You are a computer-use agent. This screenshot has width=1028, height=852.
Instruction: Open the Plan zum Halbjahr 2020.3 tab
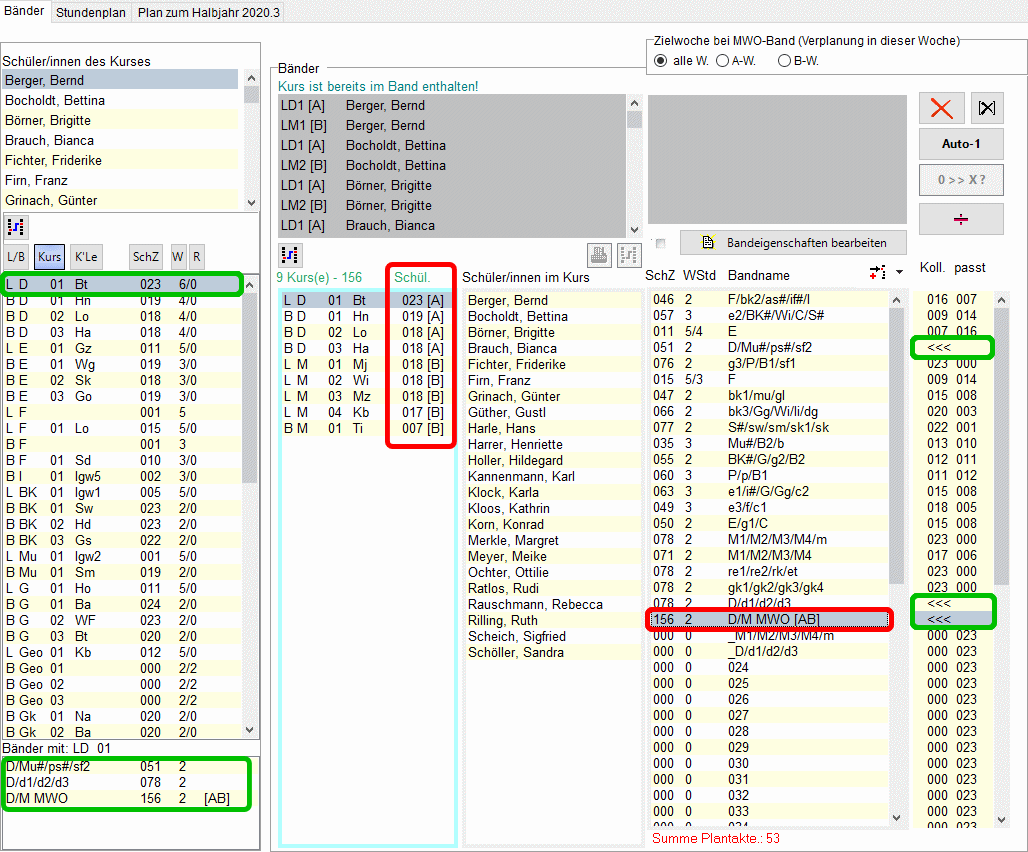209,12
